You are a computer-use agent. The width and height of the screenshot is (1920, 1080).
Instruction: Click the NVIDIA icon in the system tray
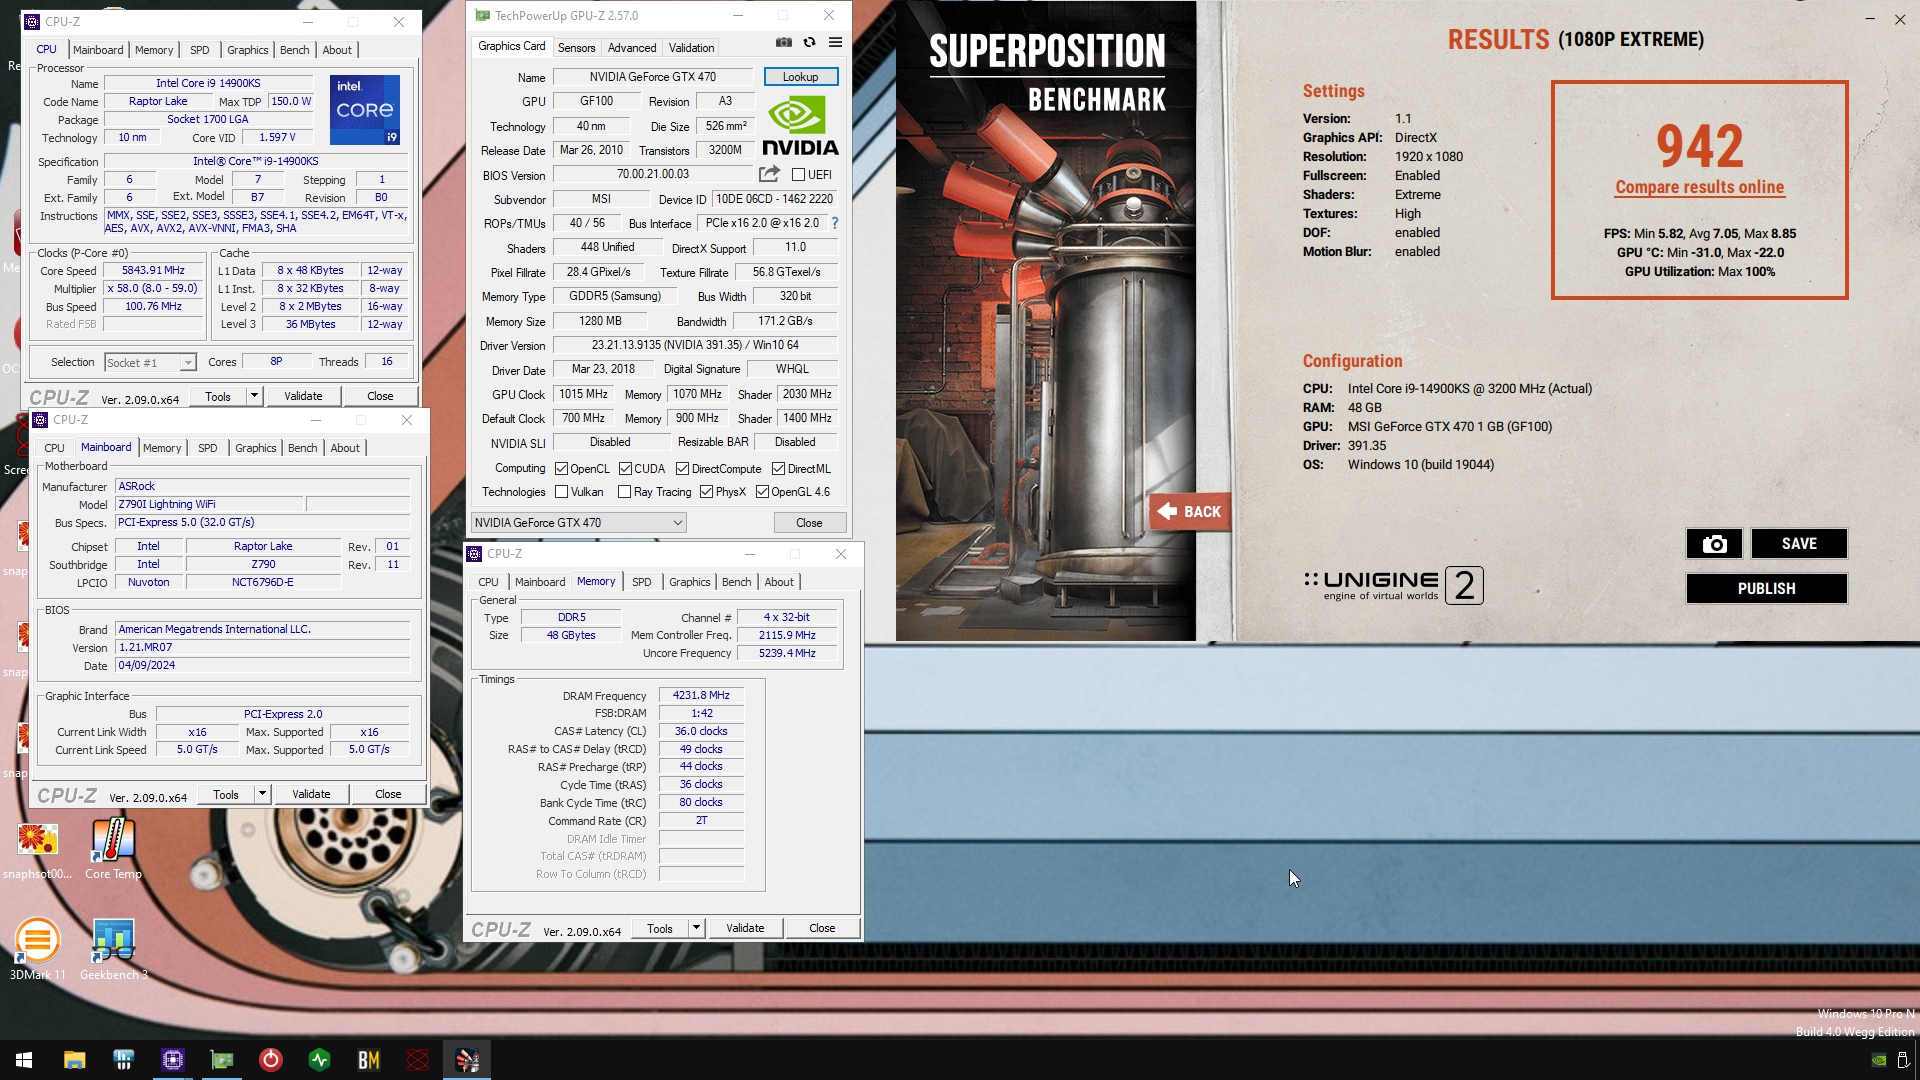(x=1879, y=1060)
